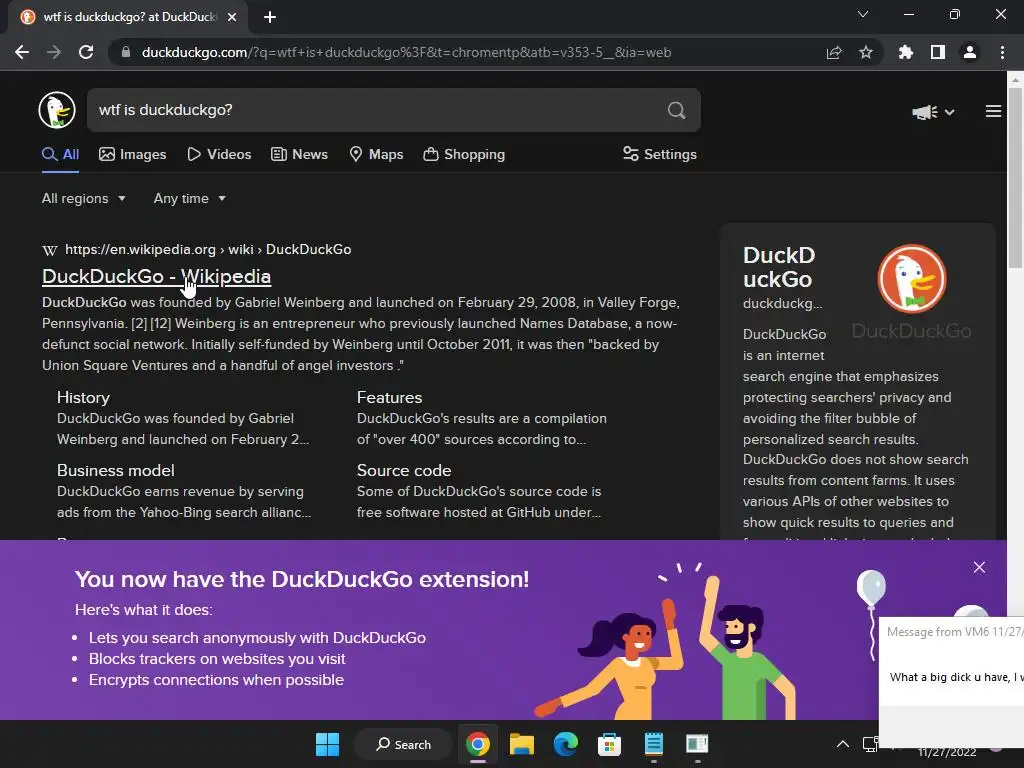This screenshot has width=1024, height=768.
Task: Switch to the Images tab
Action: [133, 154]
